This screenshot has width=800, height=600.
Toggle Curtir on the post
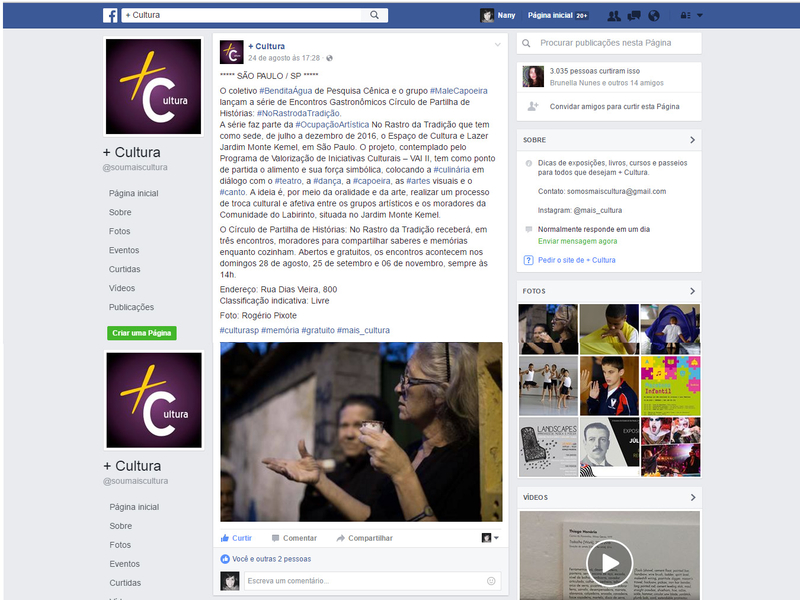point(236,538)
